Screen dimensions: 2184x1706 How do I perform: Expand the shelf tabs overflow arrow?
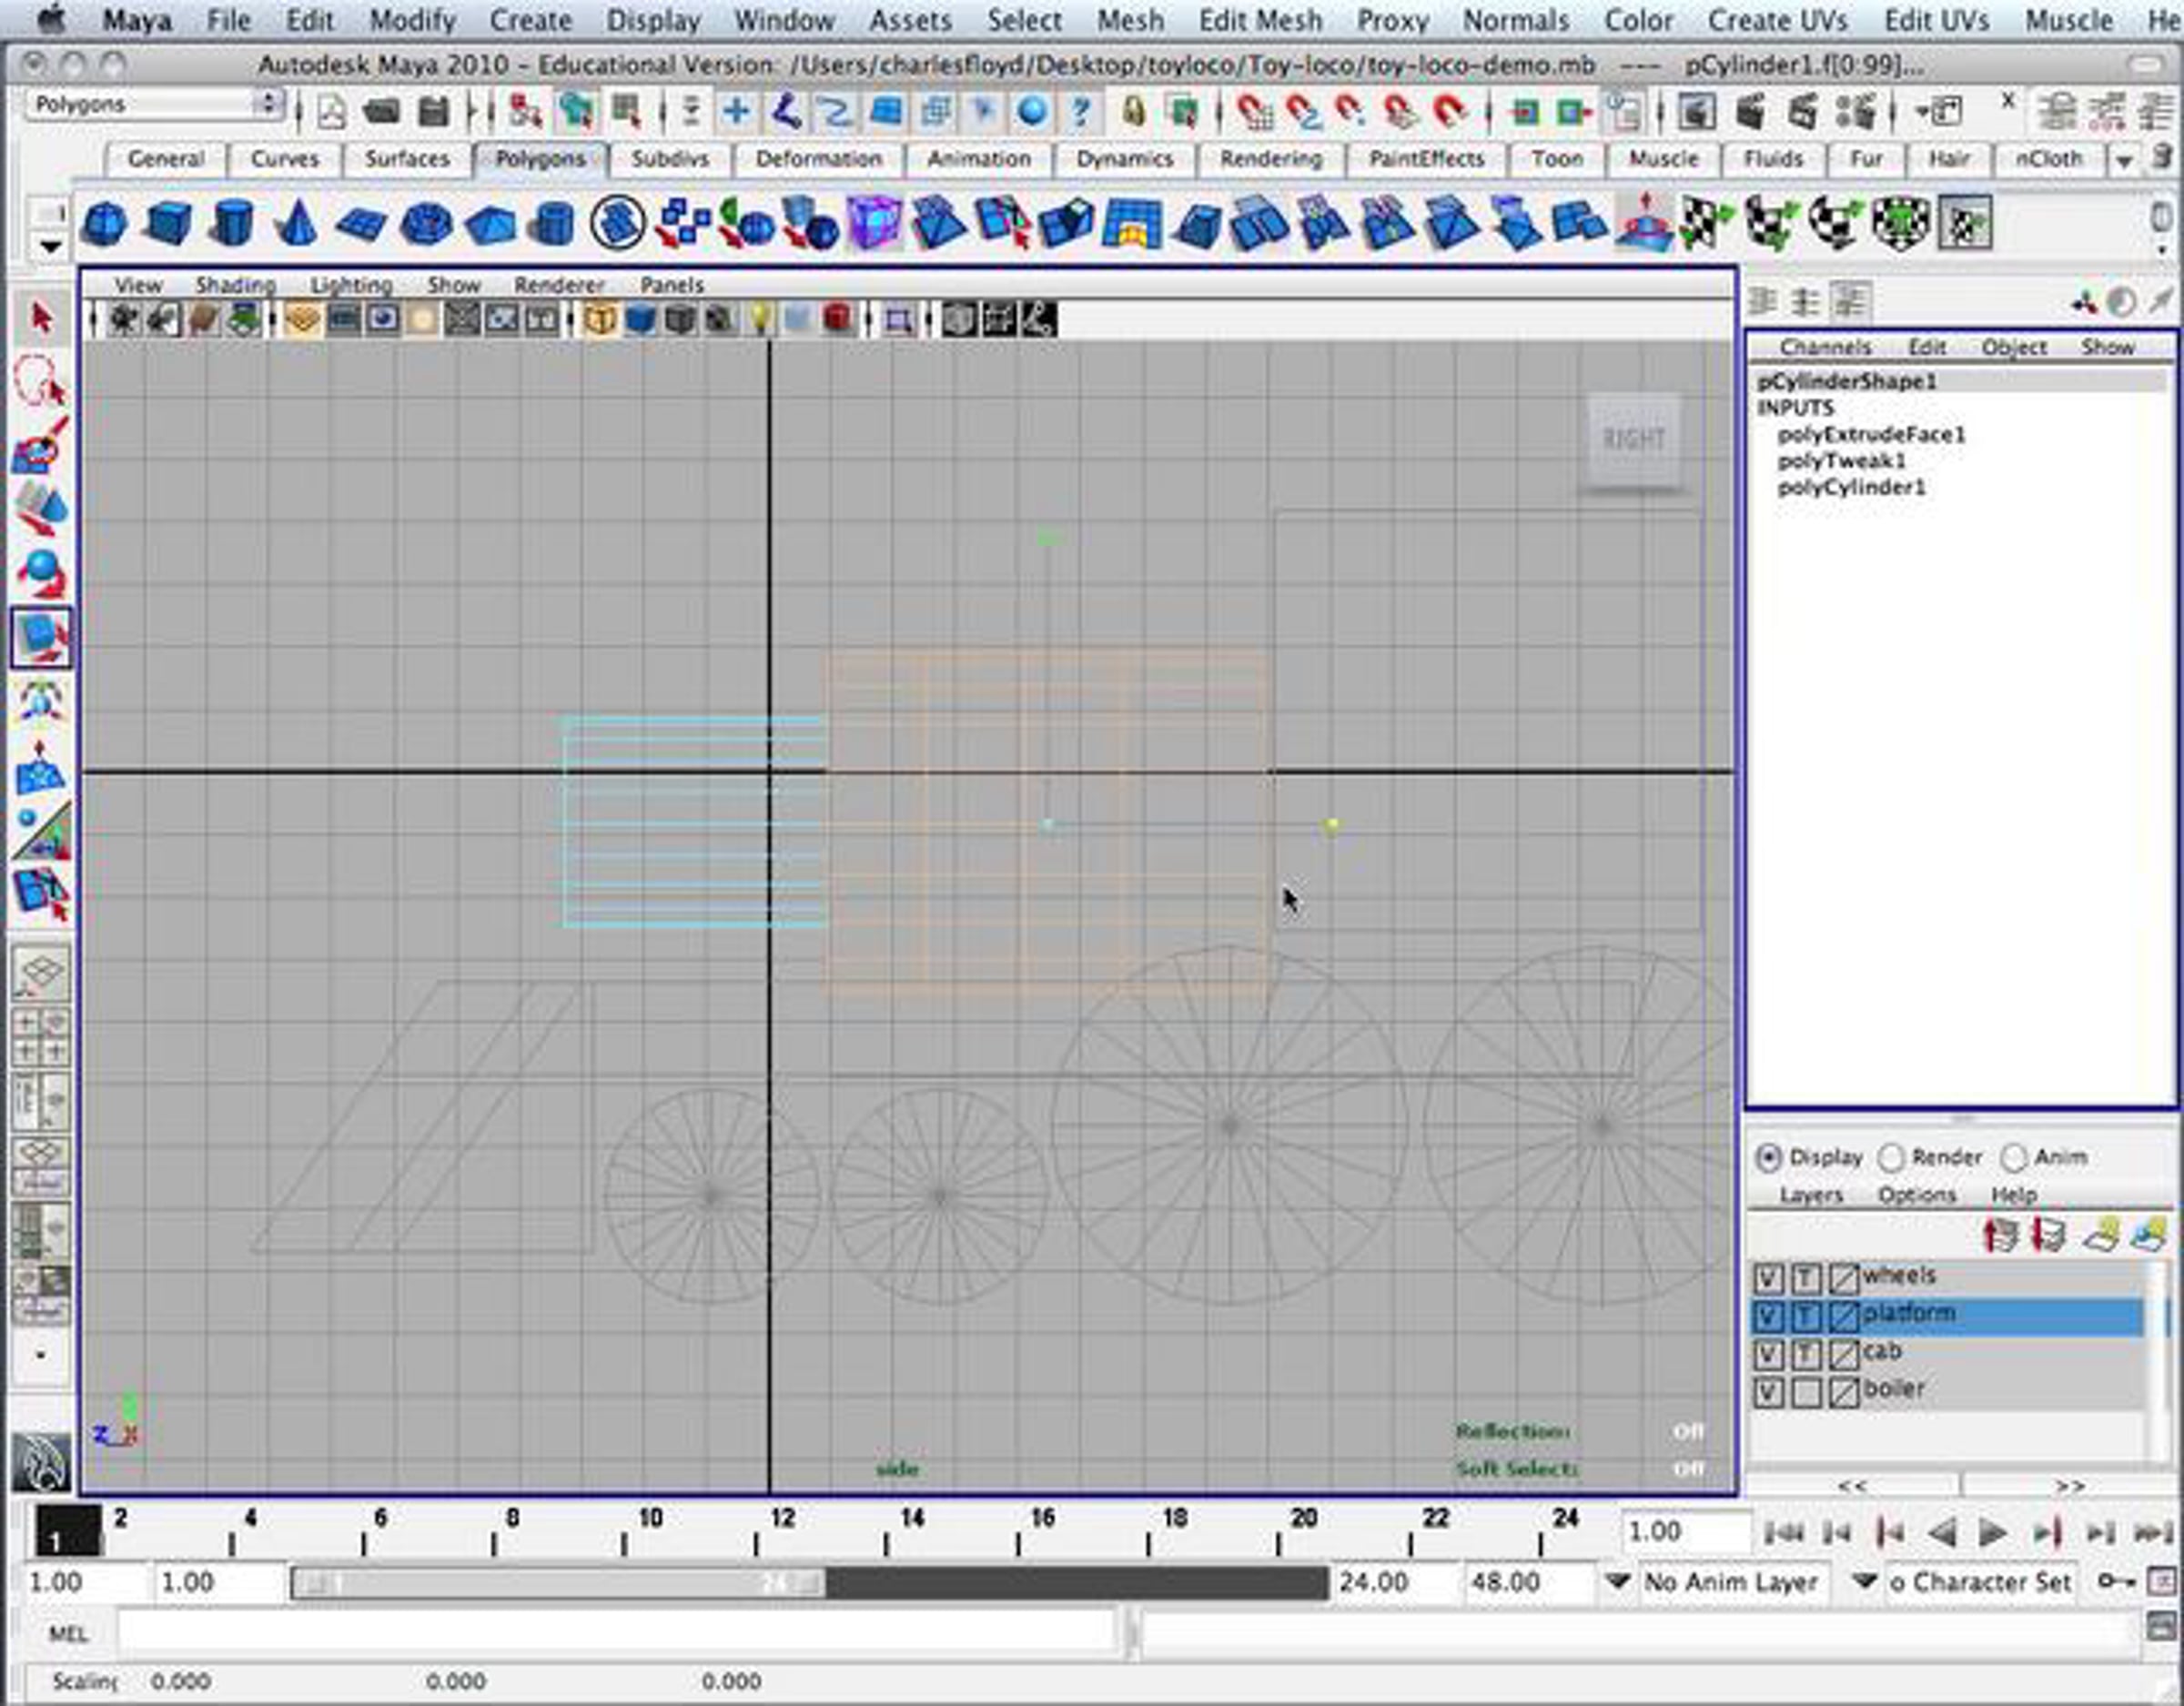pos(2124,160)
